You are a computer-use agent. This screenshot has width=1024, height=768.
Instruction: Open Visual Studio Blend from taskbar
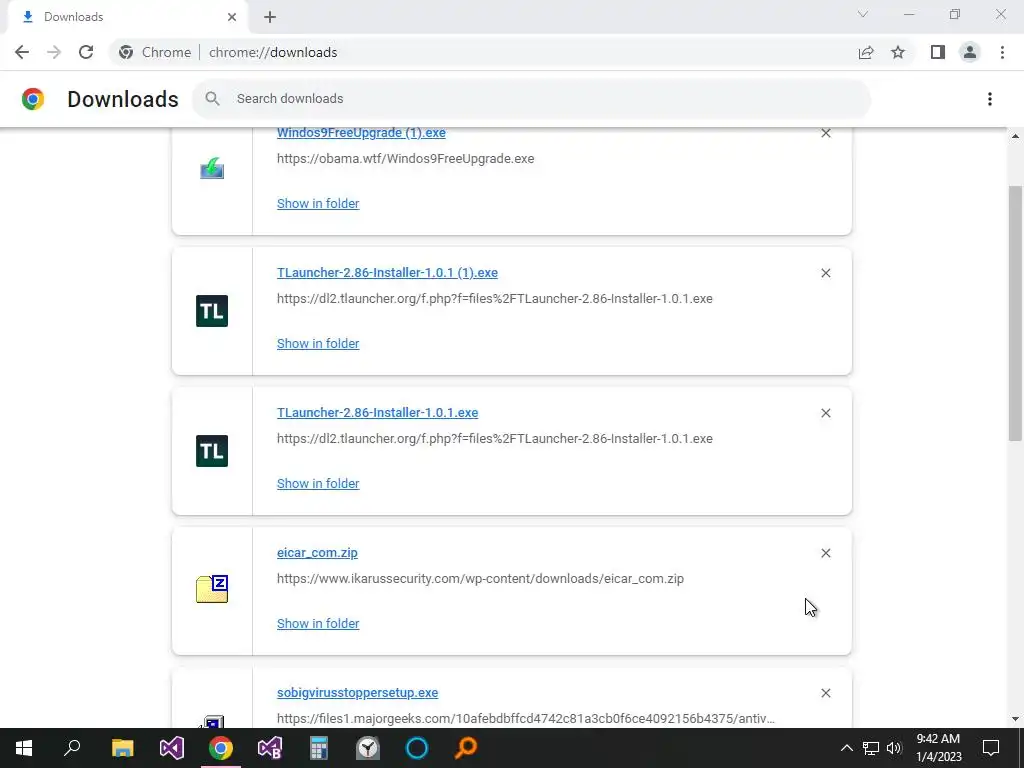[x=270, y=748]
